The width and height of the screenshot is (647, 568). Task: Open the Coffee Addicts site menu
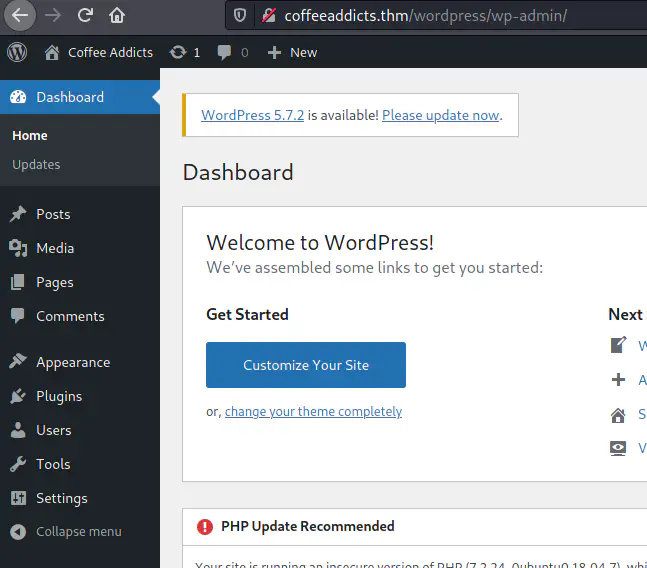coord(99,52)
